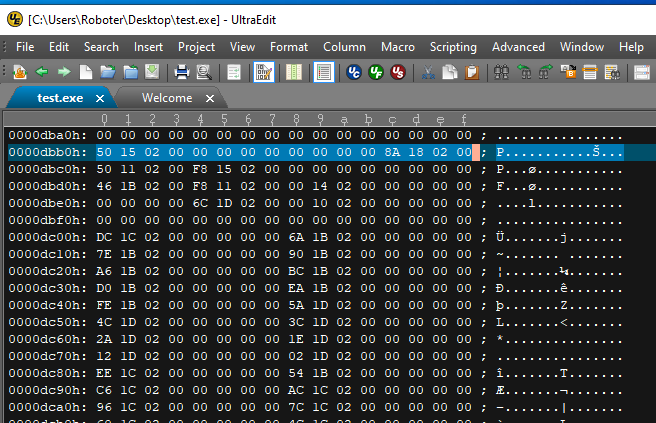Toggle word wrap toolbar icon
This screenshot has width=656, height=423.
(x=233, y=72)
